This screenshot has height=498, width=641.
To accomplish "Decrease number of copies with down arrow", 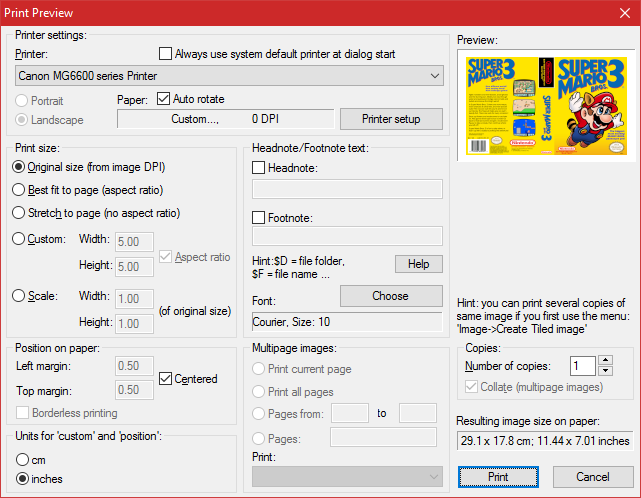I will pos(605,371).
